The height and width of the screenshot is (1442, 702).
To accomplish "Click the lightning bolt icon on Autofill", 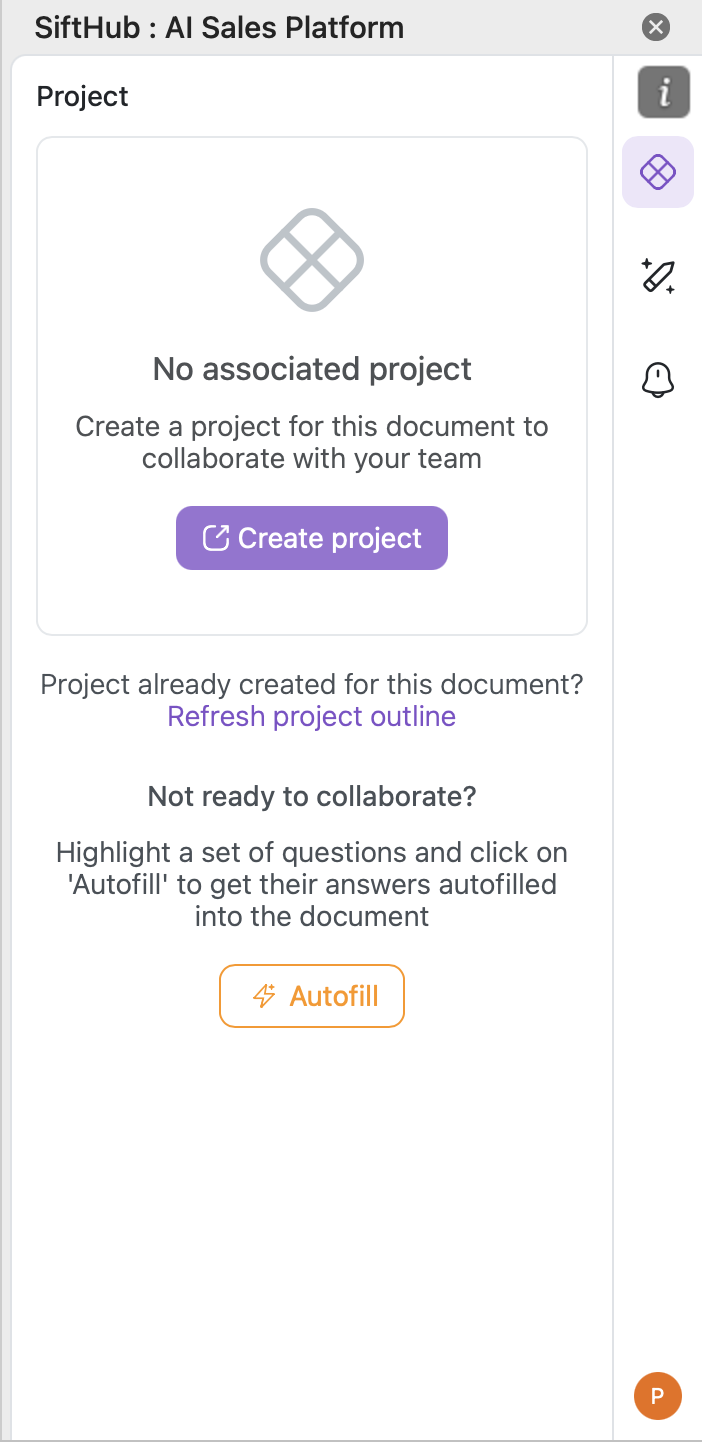I will point(264,996).
